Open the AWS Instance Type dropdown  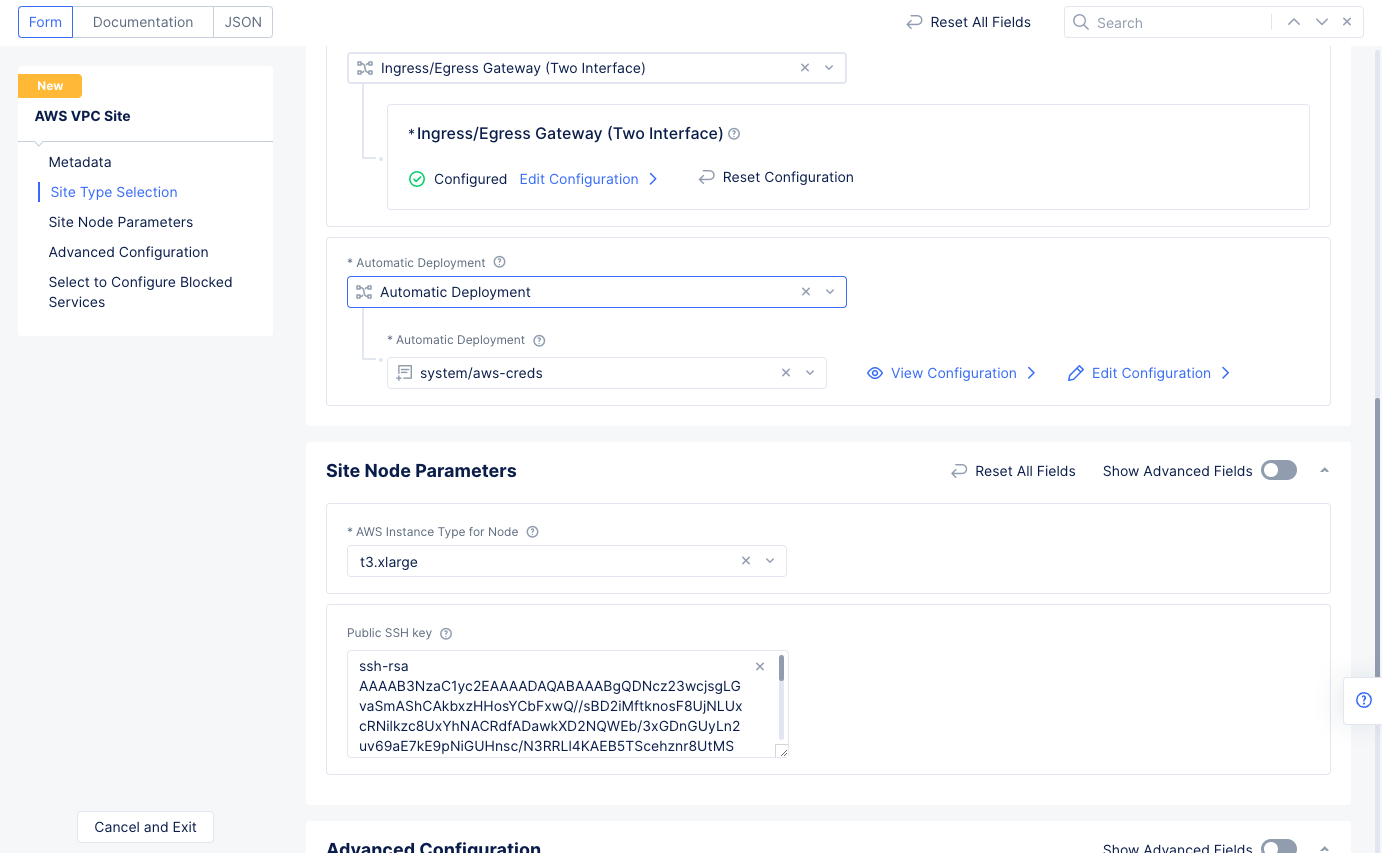[770, 560]
